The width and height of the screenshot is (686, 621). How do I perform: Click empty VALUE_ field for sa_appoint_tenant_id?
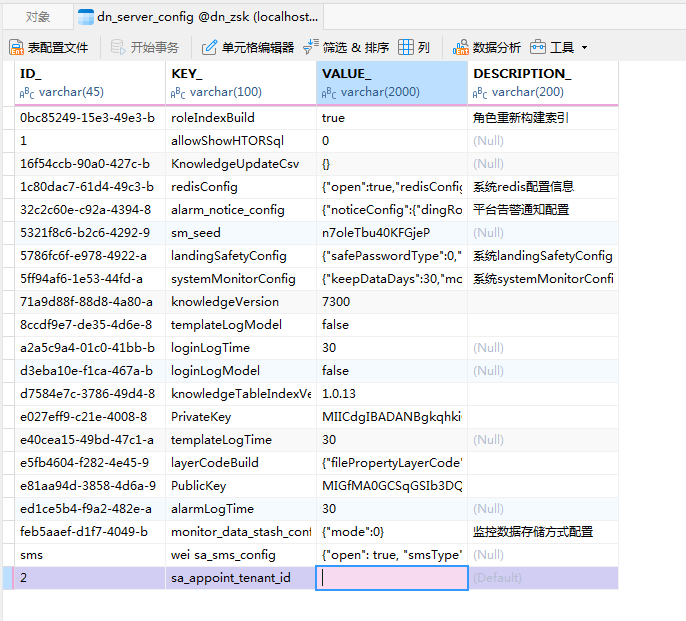[x=391, y=578]
